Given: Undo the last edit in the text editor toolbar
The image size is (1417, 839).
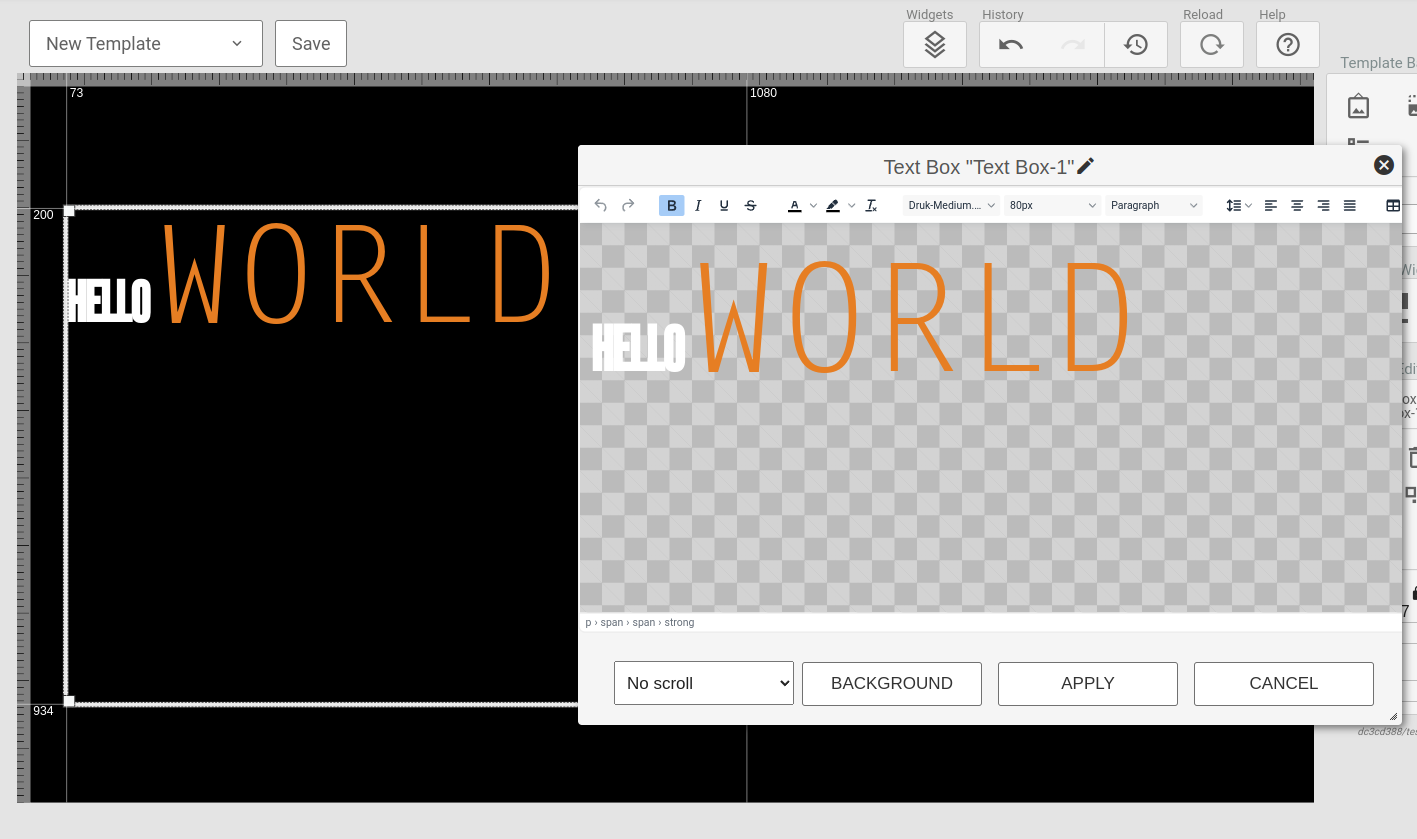Looking at the screenshot, I should pyautogui.click(x=600, y=205).
